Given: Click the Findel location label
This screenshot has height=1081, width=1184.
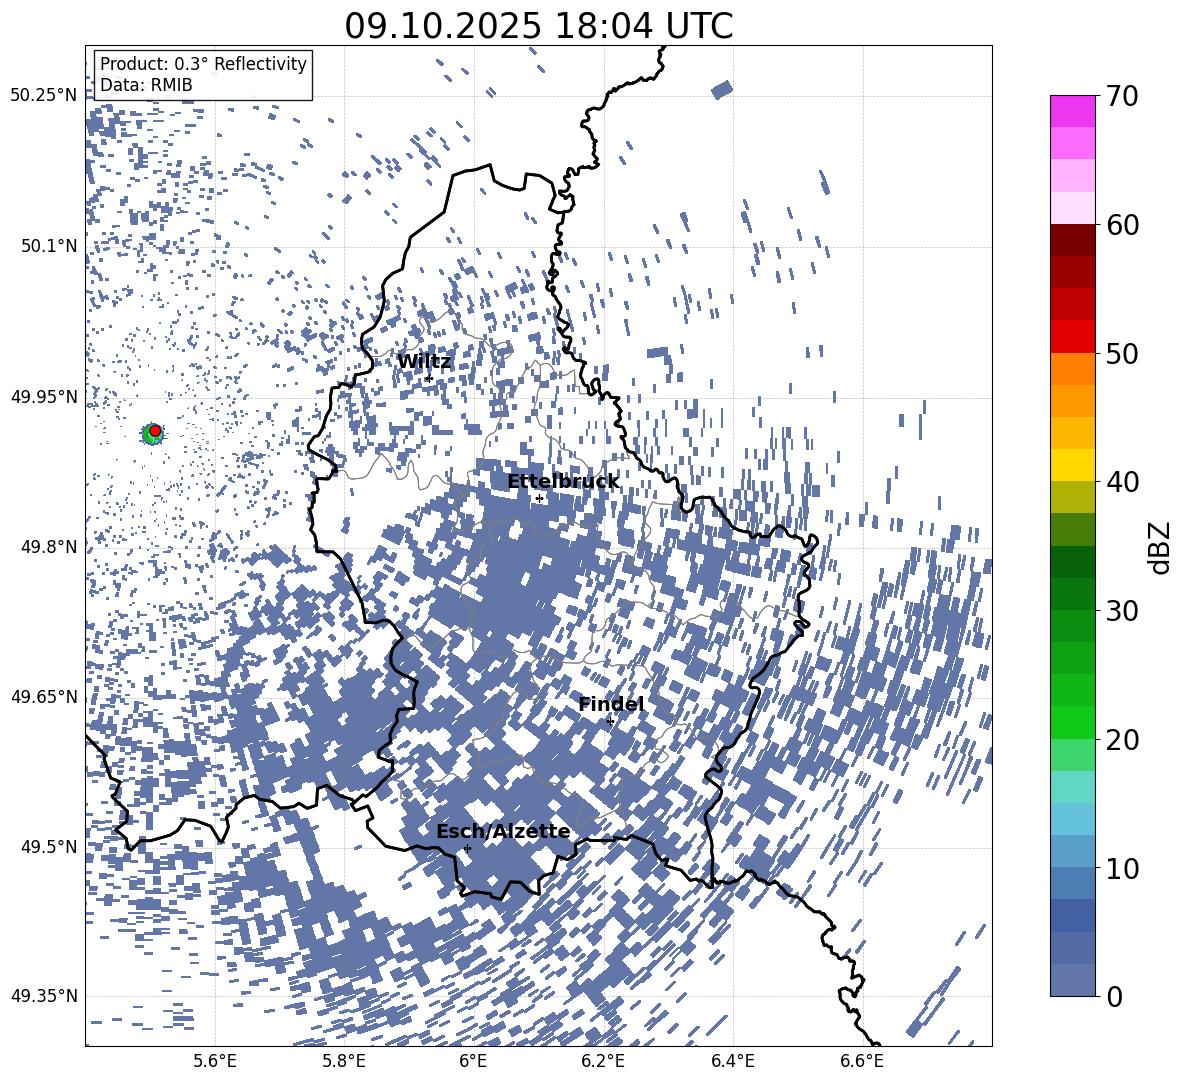Looking at the screenshot, I should click(x=611, y=704).
